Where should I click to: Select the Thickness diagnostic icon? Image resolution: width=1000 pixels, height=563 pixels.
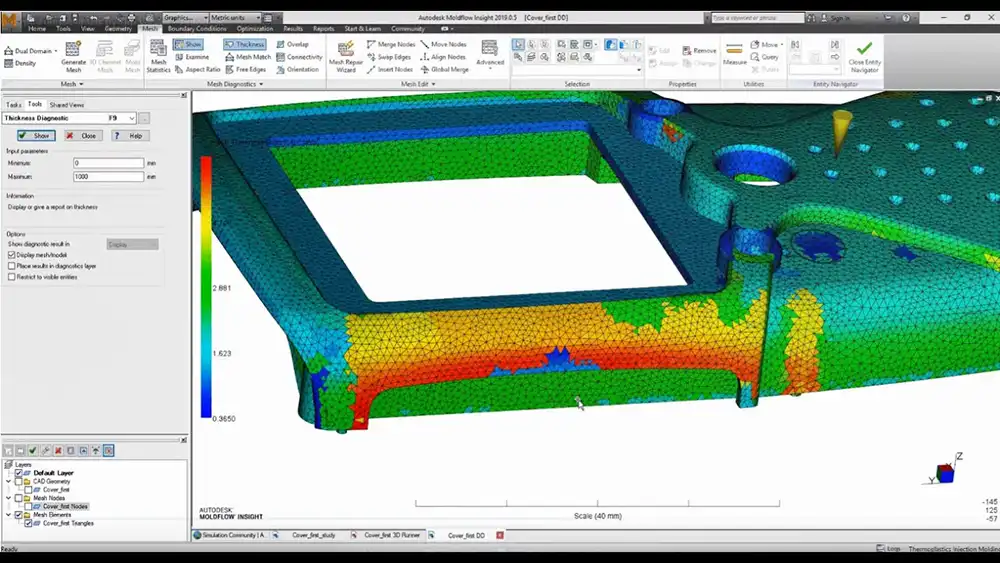pyautogui.click(x=245, y=45)
